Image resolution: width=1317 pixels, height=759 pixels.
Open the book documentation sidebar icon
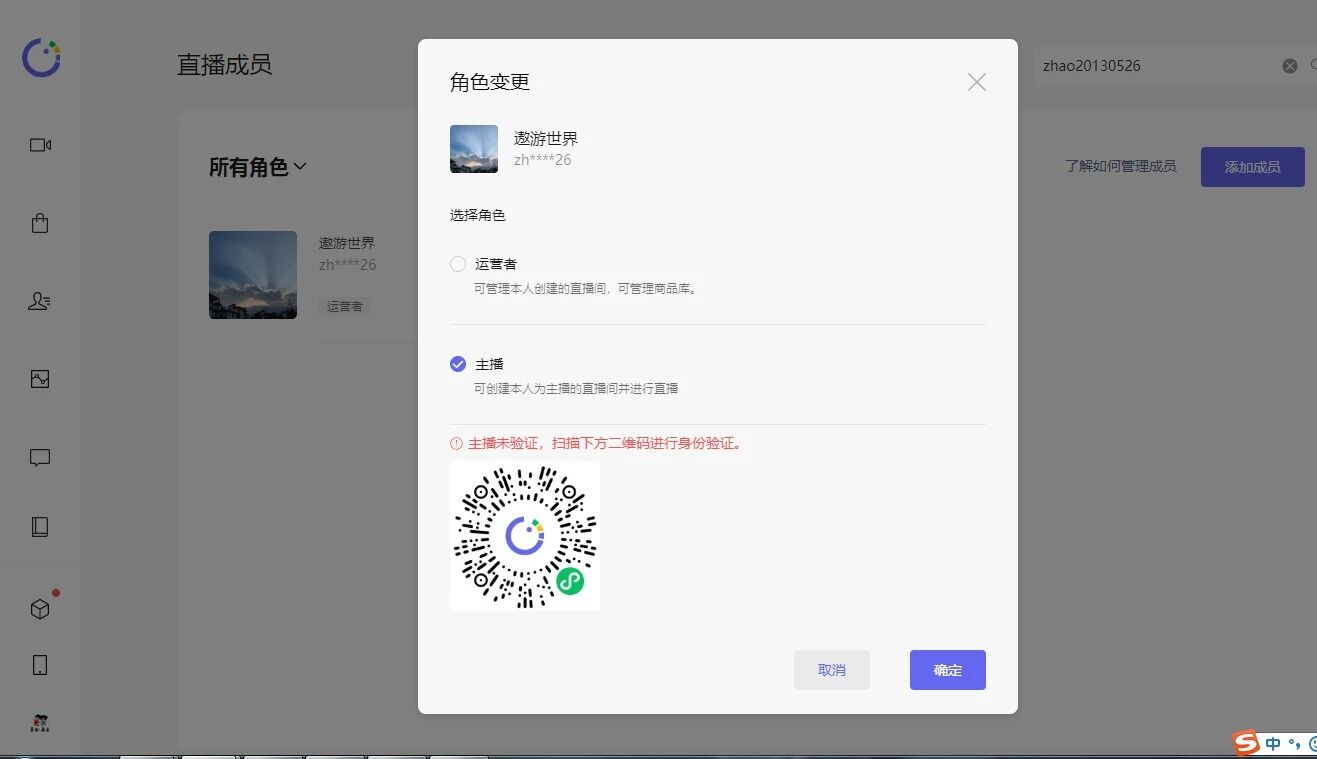(x=40, y=527)
